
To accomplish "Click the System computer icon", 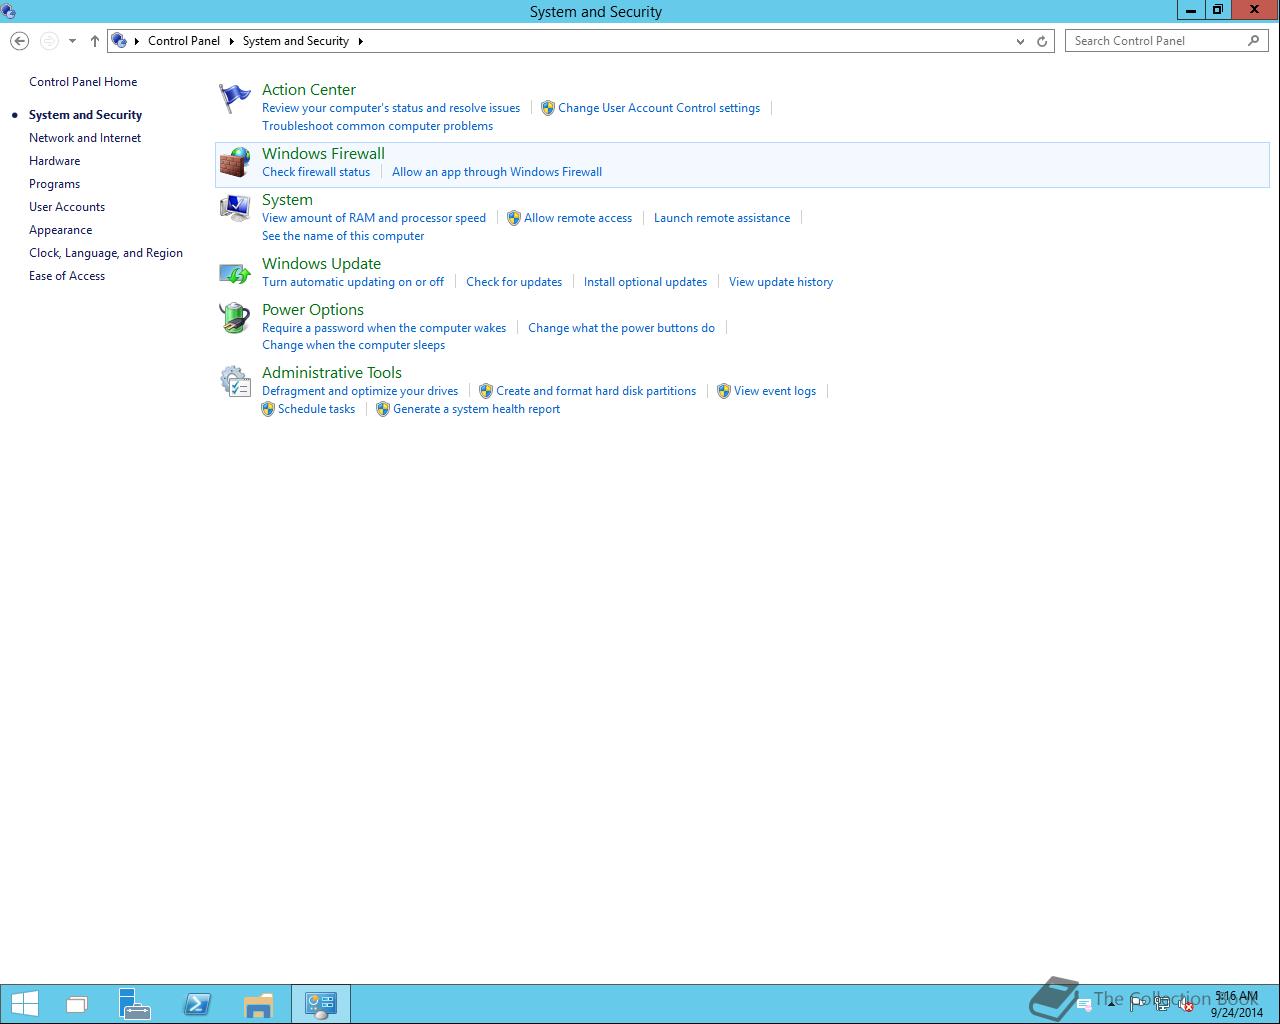I will click(235, 208).
